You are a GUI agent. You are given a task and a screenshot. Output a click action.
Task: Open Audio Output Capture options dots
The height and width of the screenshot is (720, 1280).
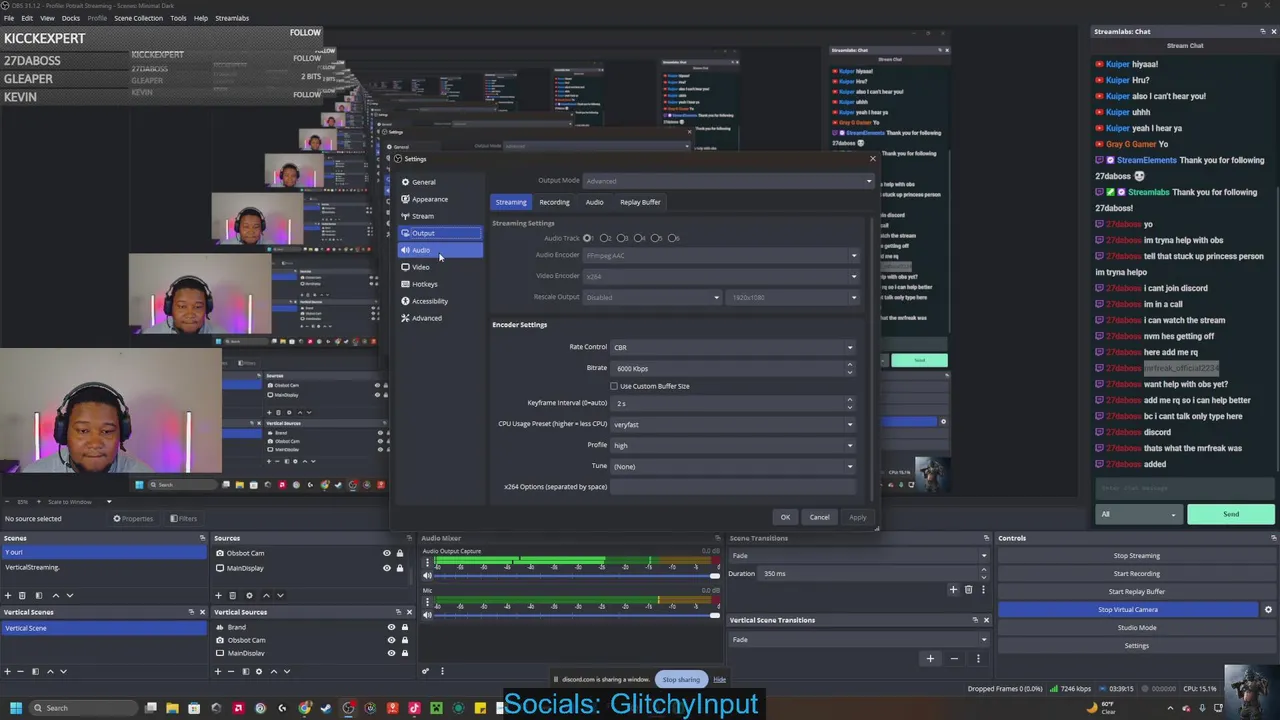pos(427,563)
